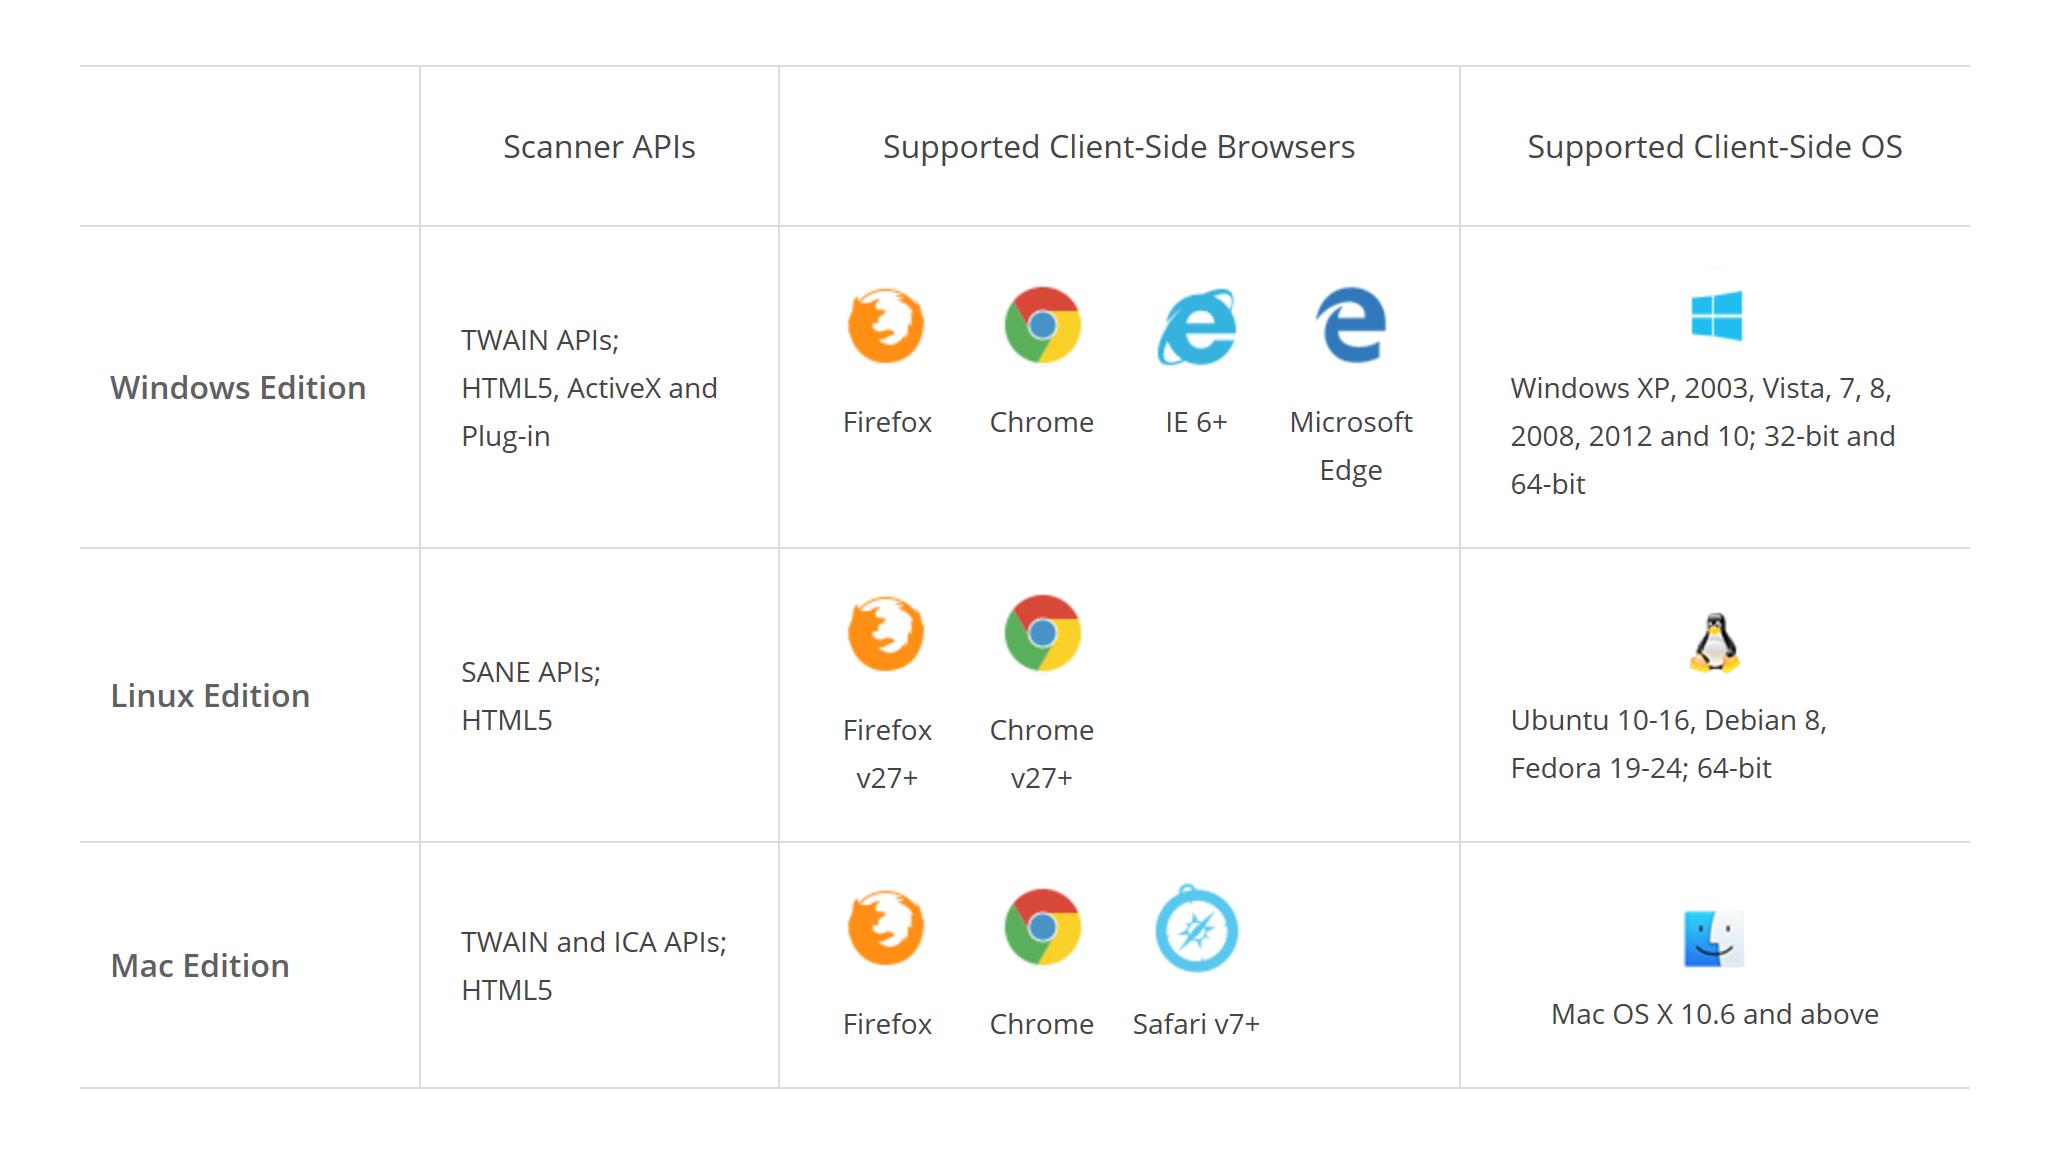Image resolution: width=2055 pixels, height=1168 pixels.
Task: Click the Safari v7+ label
Action: (1196, 1024)
